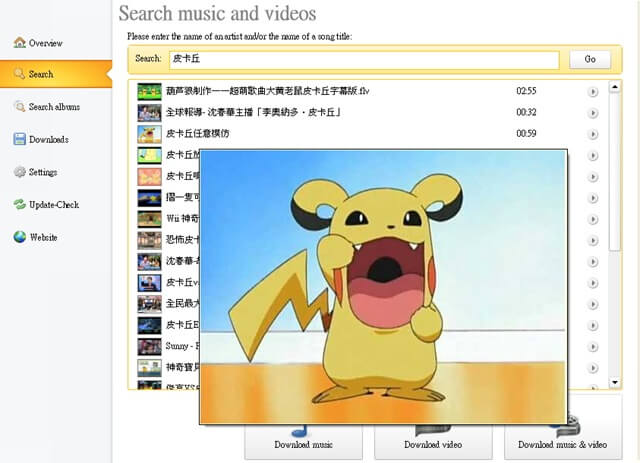The width and height of the screenshot is (640, 463).
Task: Click the Pikachu video preview popup
Action: point(383,287)
